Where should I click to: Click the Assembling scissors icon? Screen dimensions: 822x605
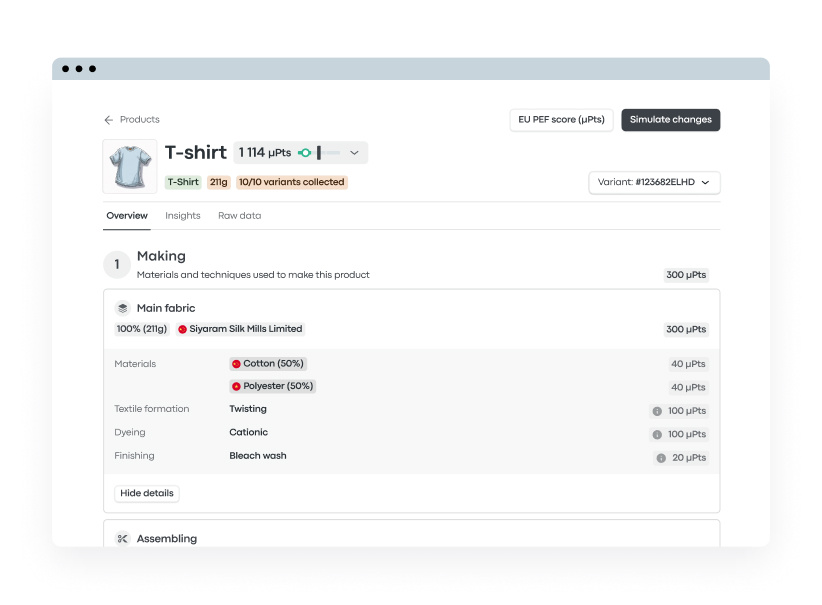point(123,538)
